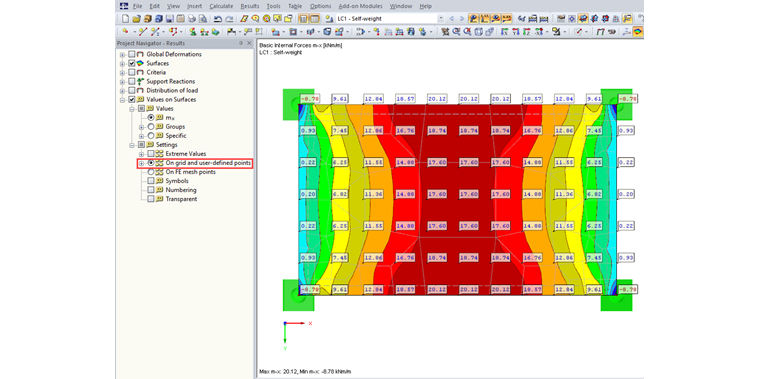Enable the Extreme Values checkbox
Viewport: 760px width, 379px height.
pyautogui.click(x=151, y=154)
